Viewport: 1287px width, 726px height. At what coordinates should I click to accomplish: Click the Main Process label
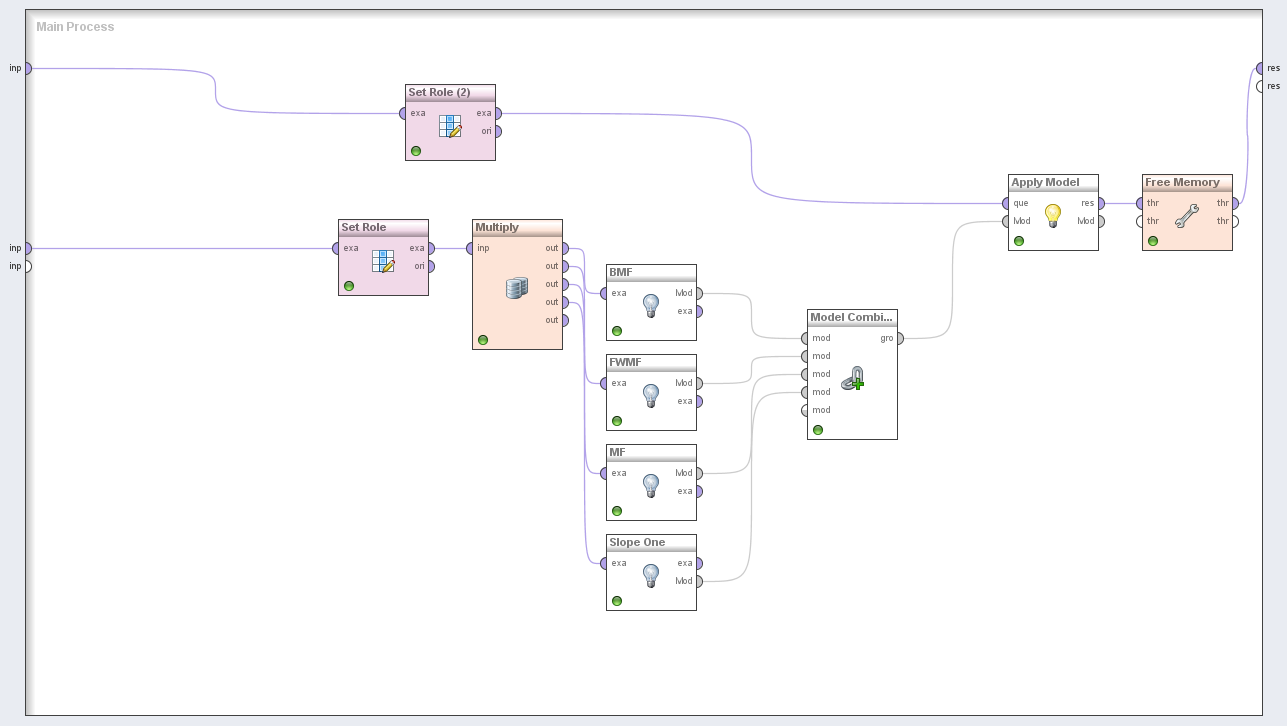click(75, 27)
